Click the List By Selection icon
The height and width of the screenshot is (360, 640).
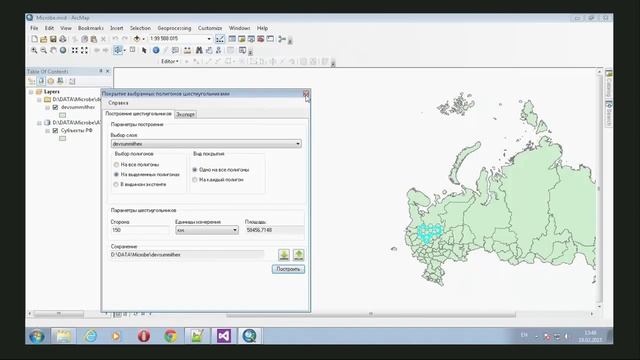pyautogui.click(x=60, y=81)
